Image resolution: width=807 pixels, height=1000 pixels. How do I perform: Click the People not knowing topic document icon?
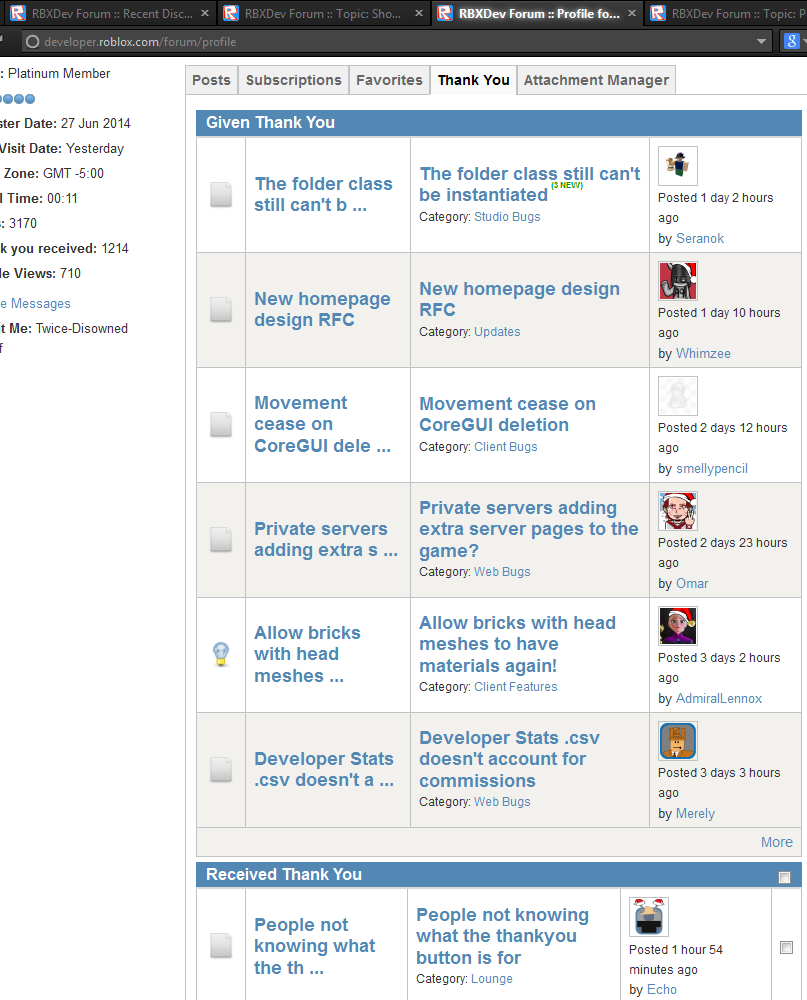click(x=221, y=945)
